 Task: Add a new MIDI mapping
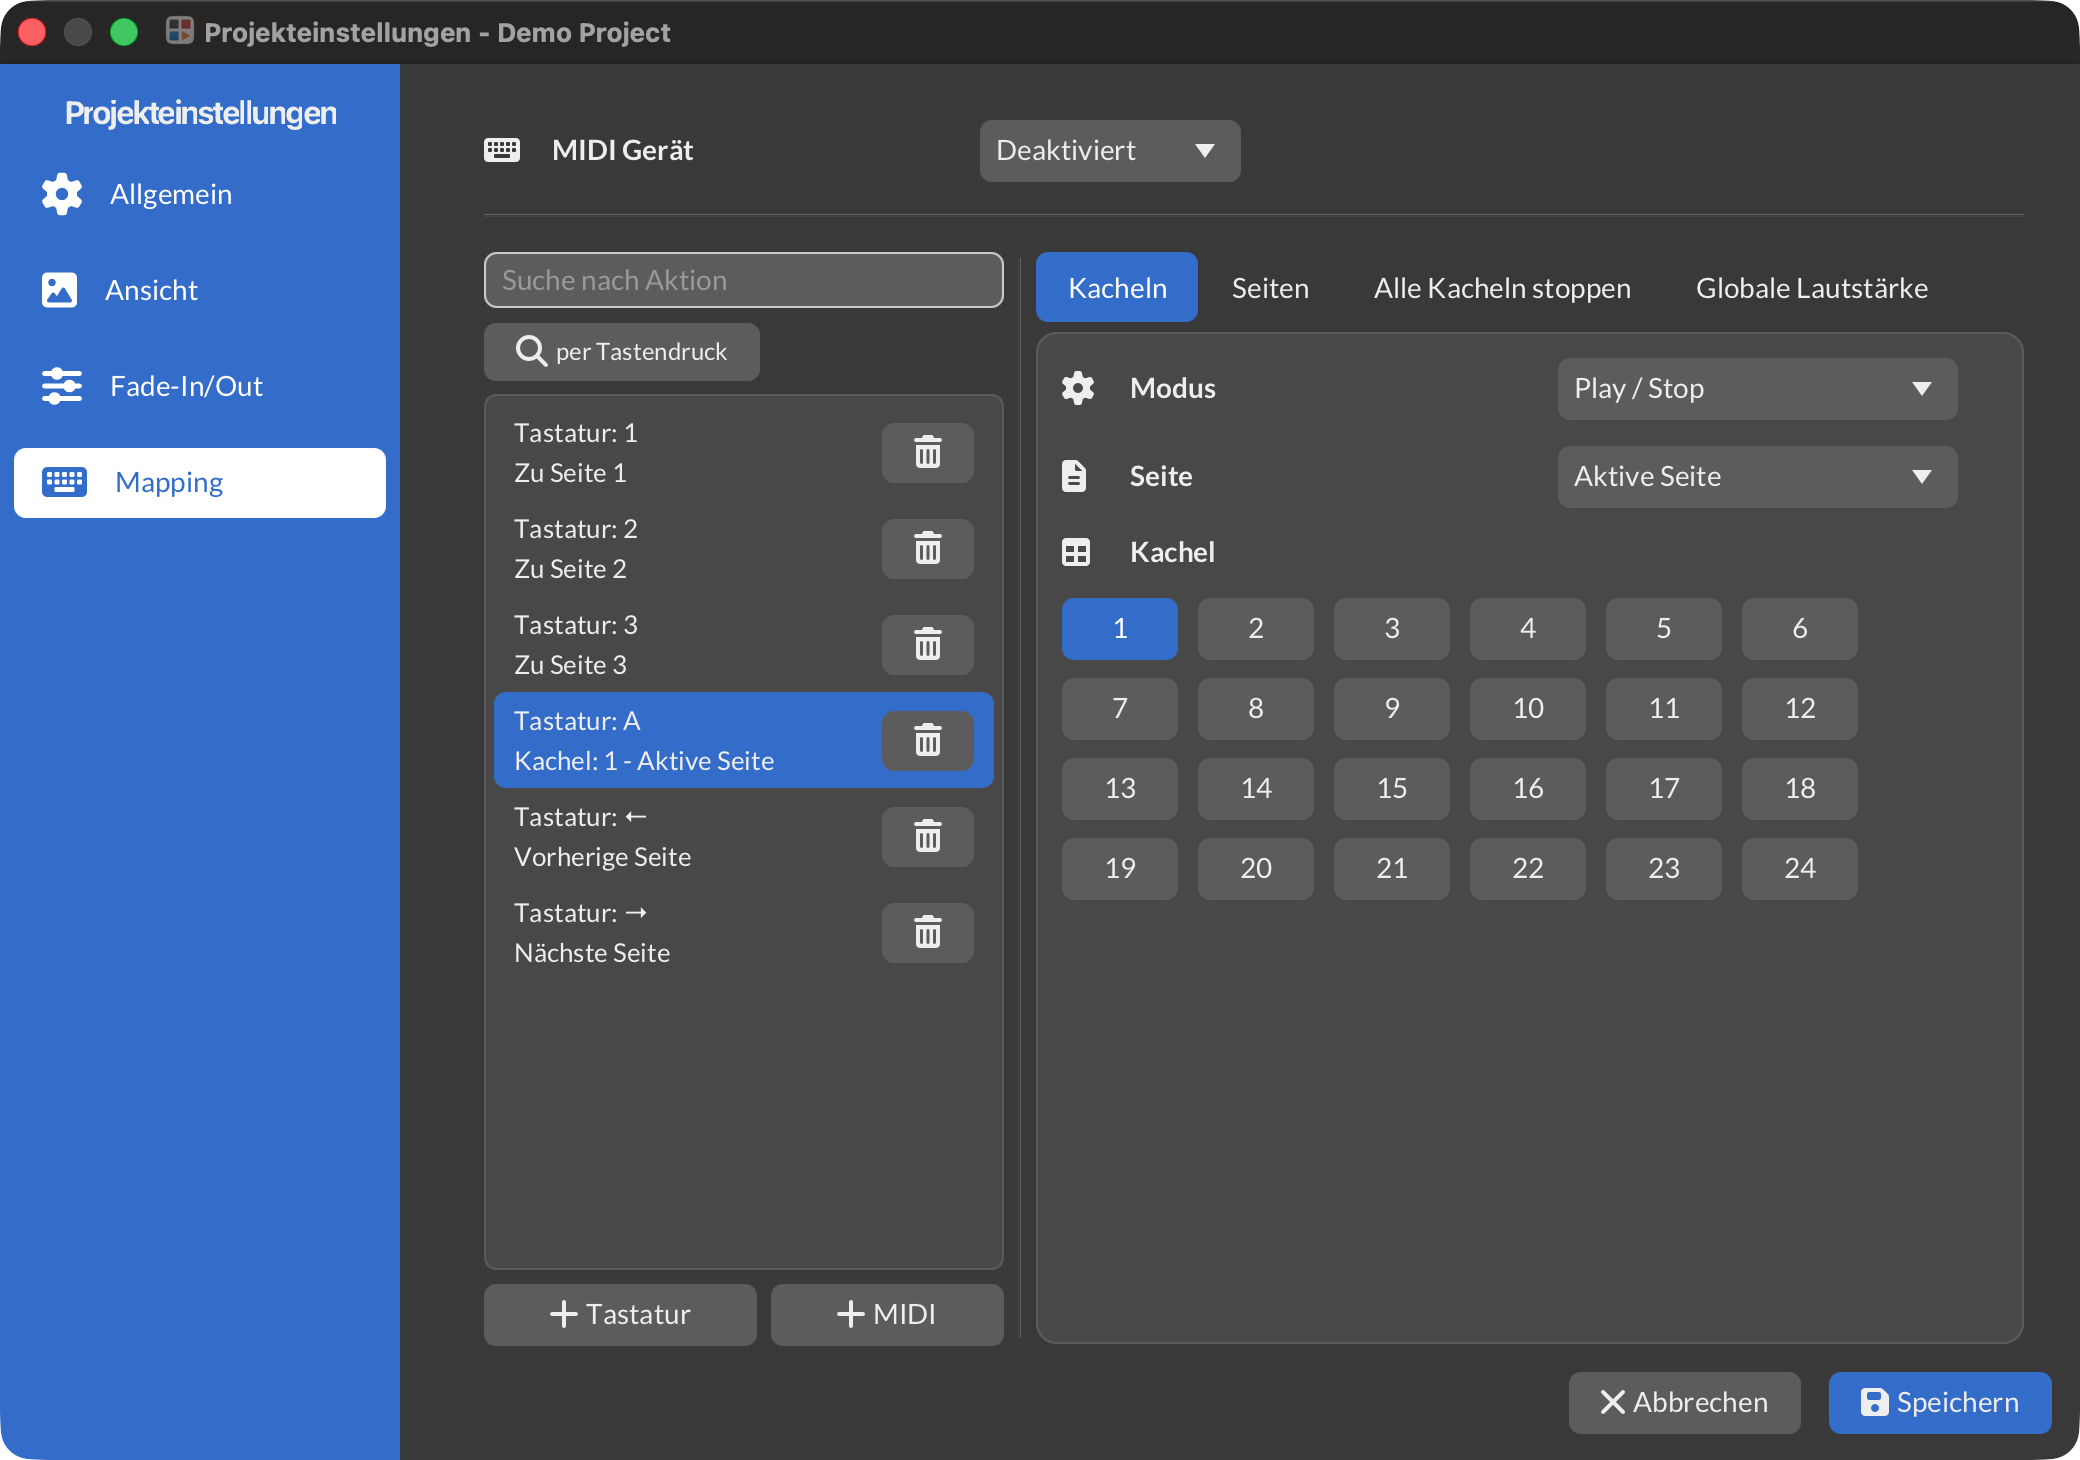pos(887,1314)
